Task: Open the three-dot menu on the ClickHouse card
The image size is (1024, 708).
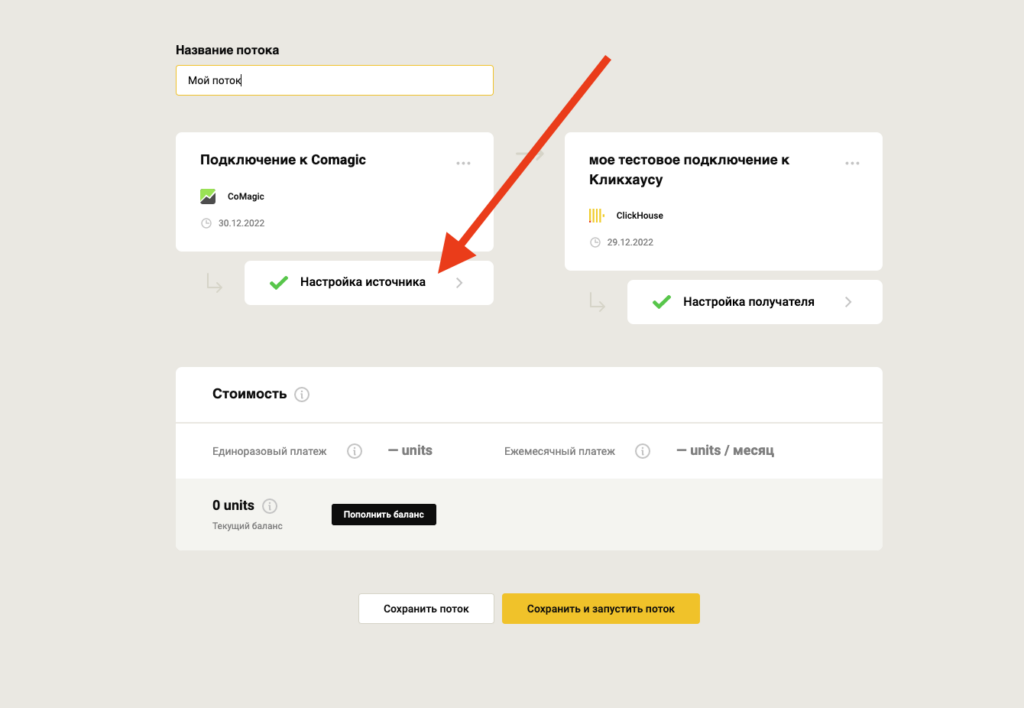Action: (x=852, y=162)
